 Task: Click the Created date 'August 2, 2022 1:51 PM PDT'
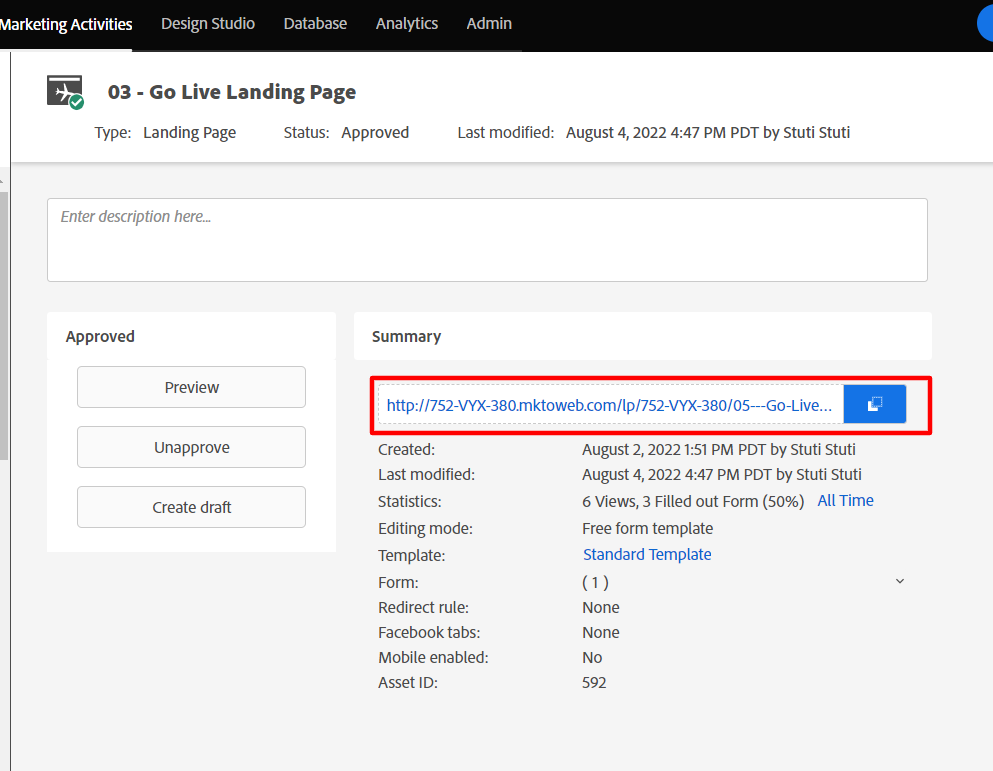pyautogui.click(x=674, y=450)
